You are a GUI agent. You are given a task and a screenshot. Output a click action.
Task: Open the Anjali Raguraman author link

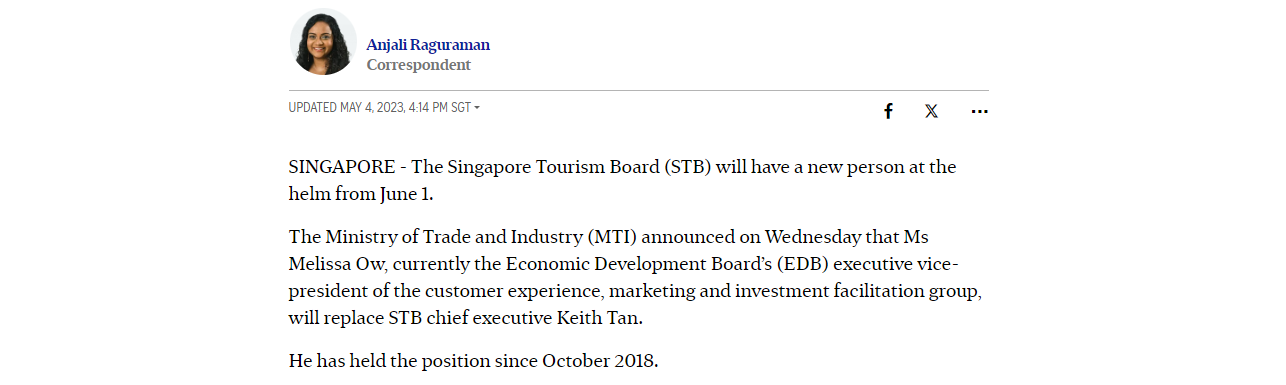tap(428, 45)
